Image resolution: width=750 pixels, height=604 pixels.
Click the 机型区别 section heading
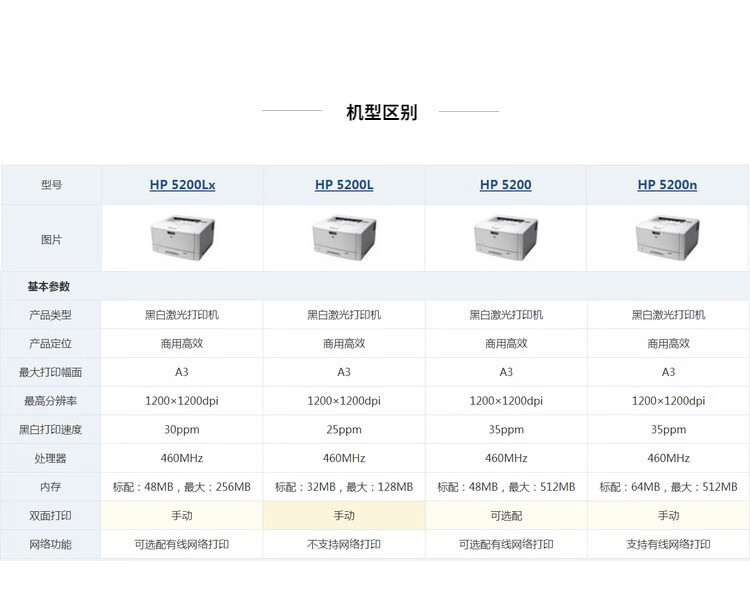click(381, 112)
